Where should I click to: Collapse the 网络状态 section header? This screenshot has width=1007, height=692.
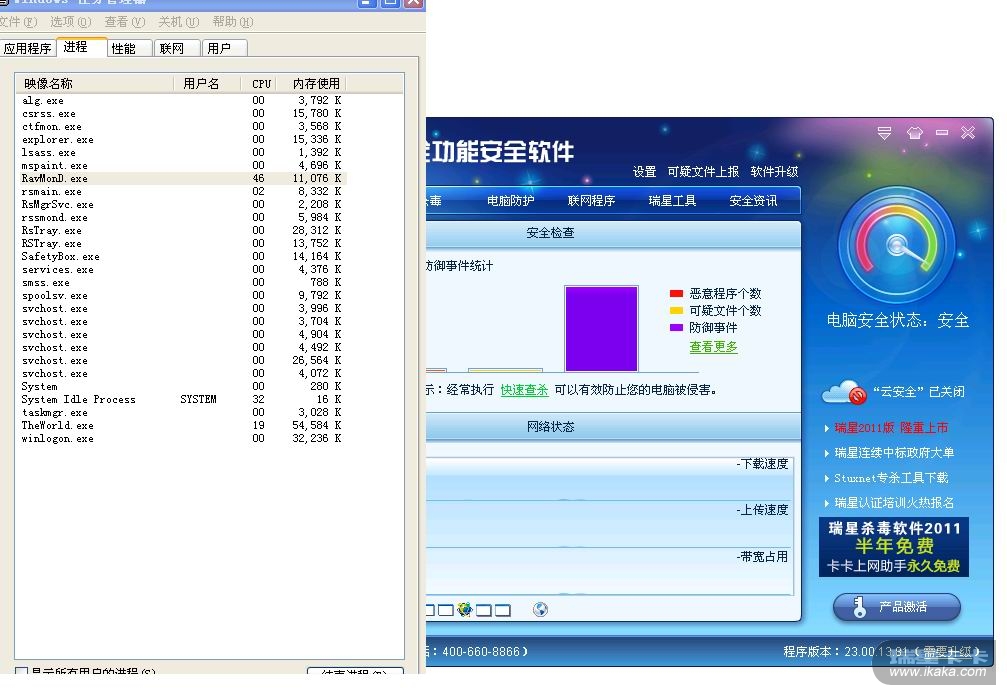[613, 427]
